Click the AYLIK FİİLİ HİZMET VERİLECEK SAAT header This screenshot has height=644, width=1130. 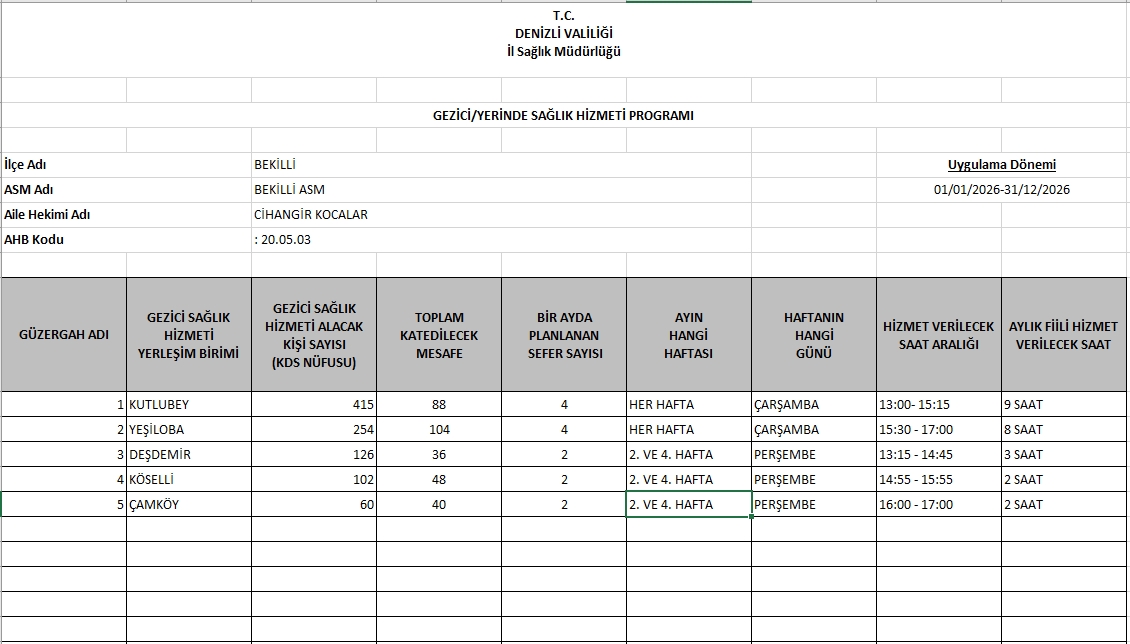point(1063,335)
